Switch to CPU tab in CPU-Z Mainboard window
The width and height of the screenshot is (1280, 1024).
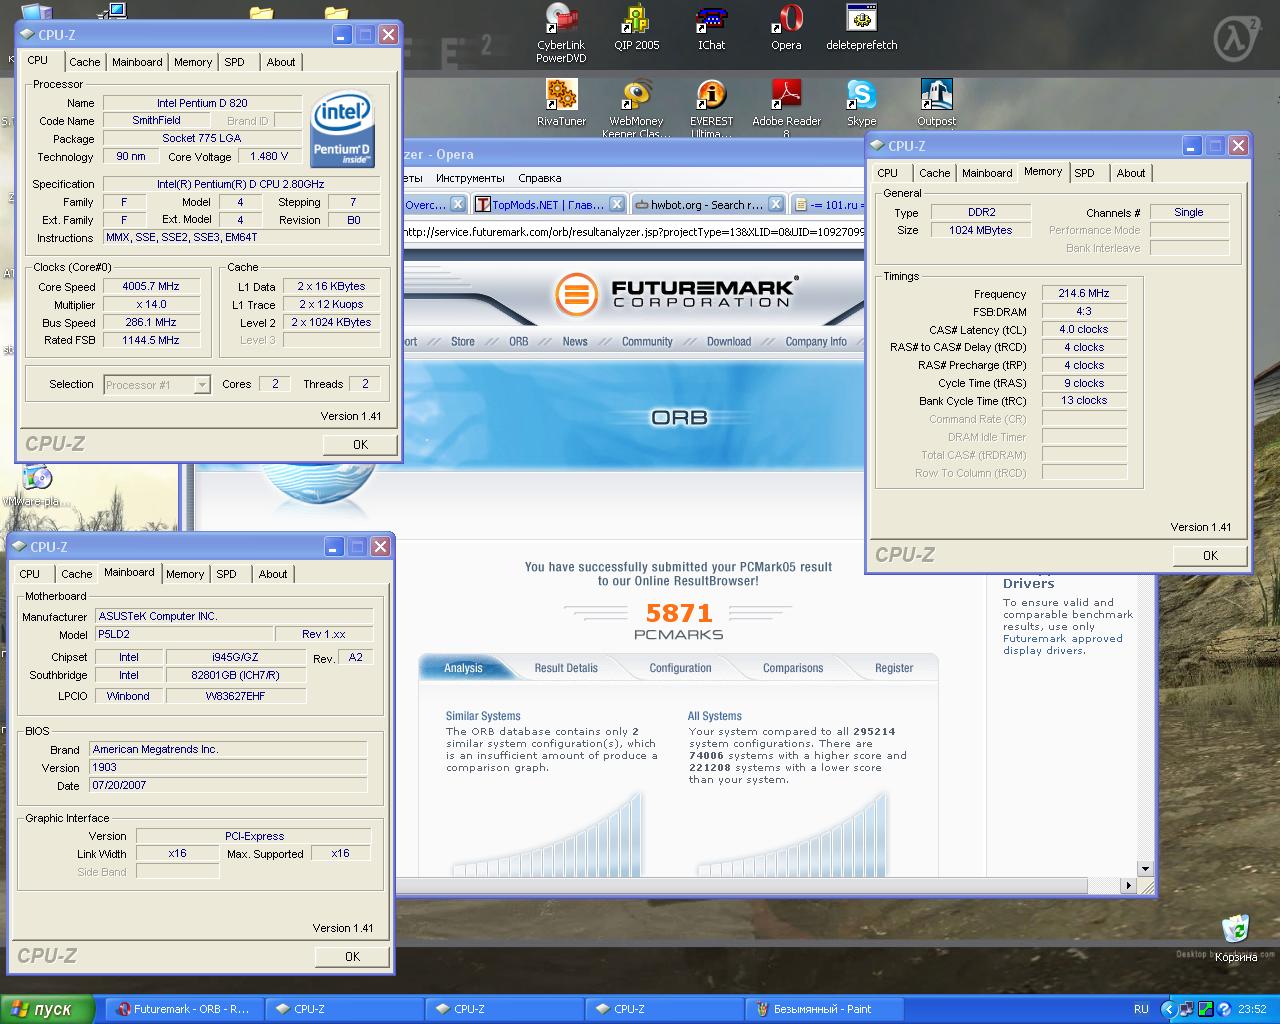pyautogui.click(x=30, y=574)
